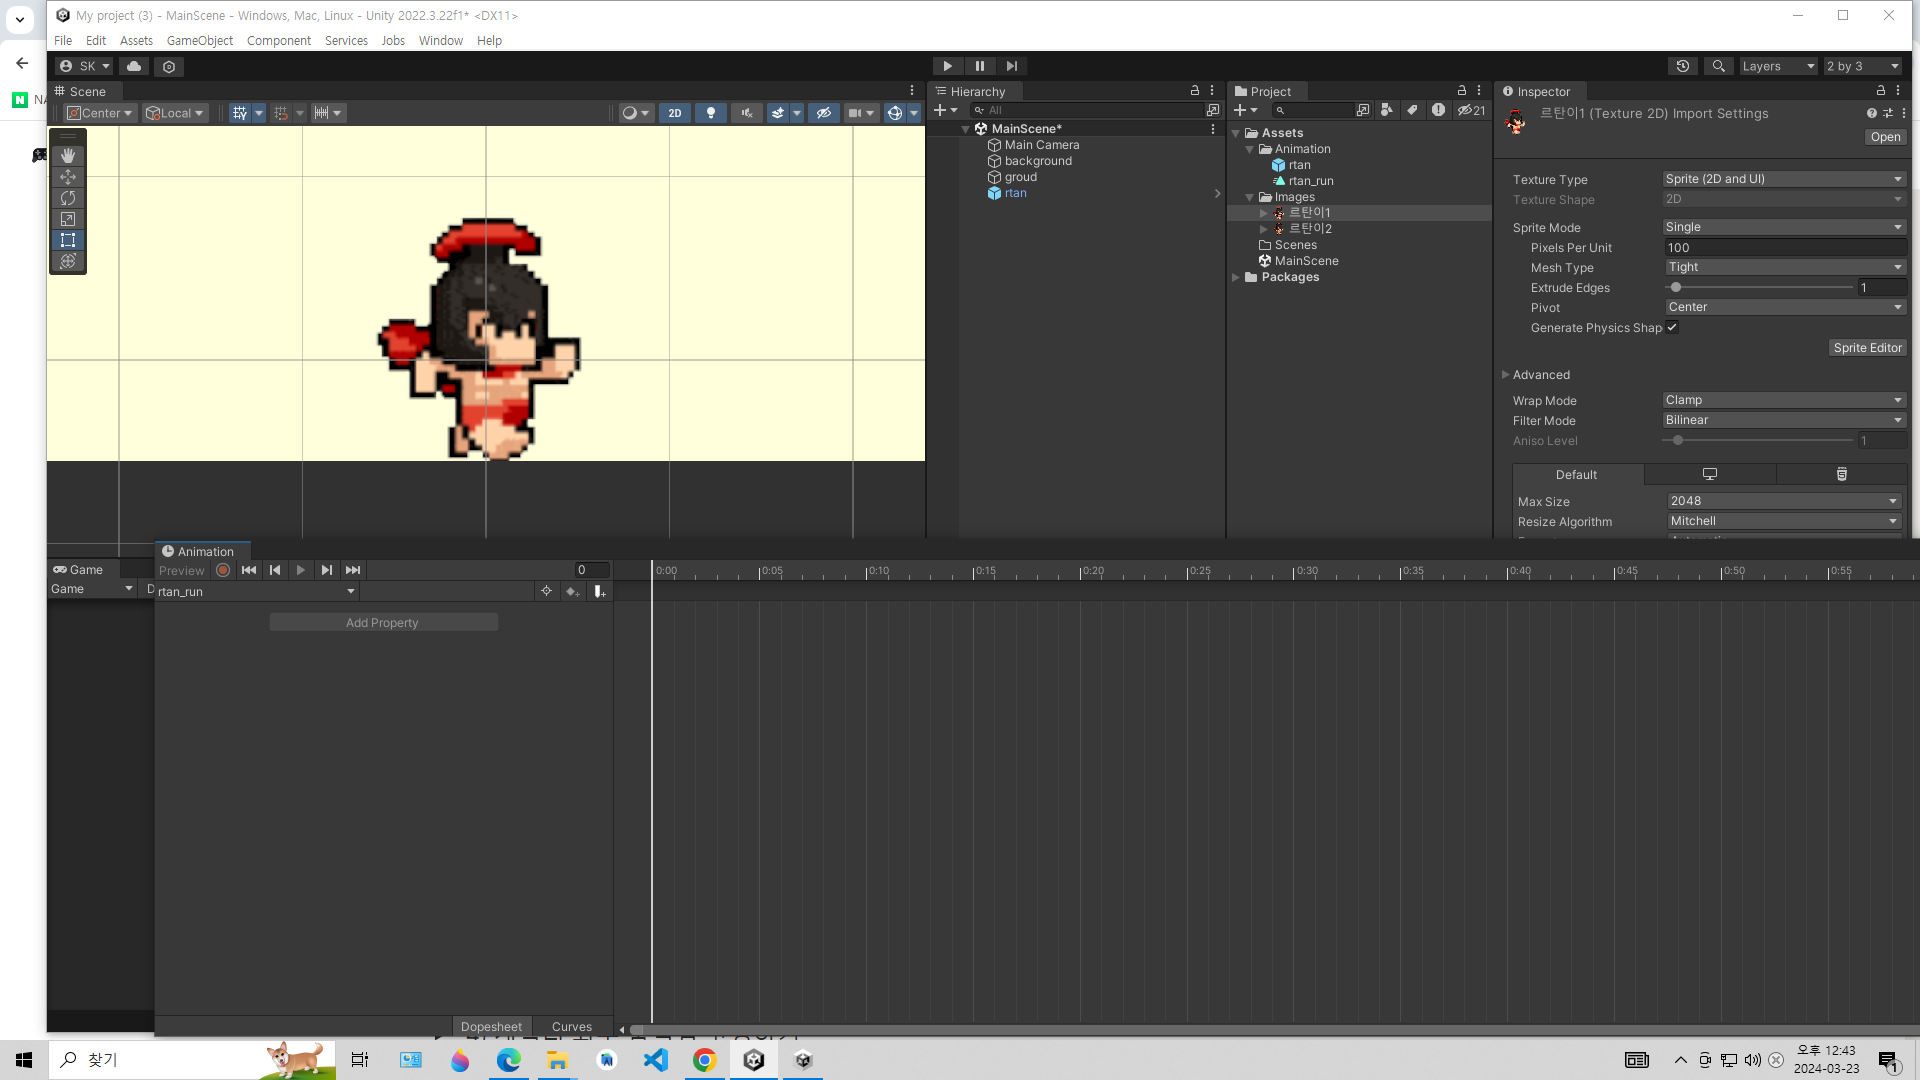Open the Window menu
Viewport: 1920px width, 1080px height.
coord(441,40)
